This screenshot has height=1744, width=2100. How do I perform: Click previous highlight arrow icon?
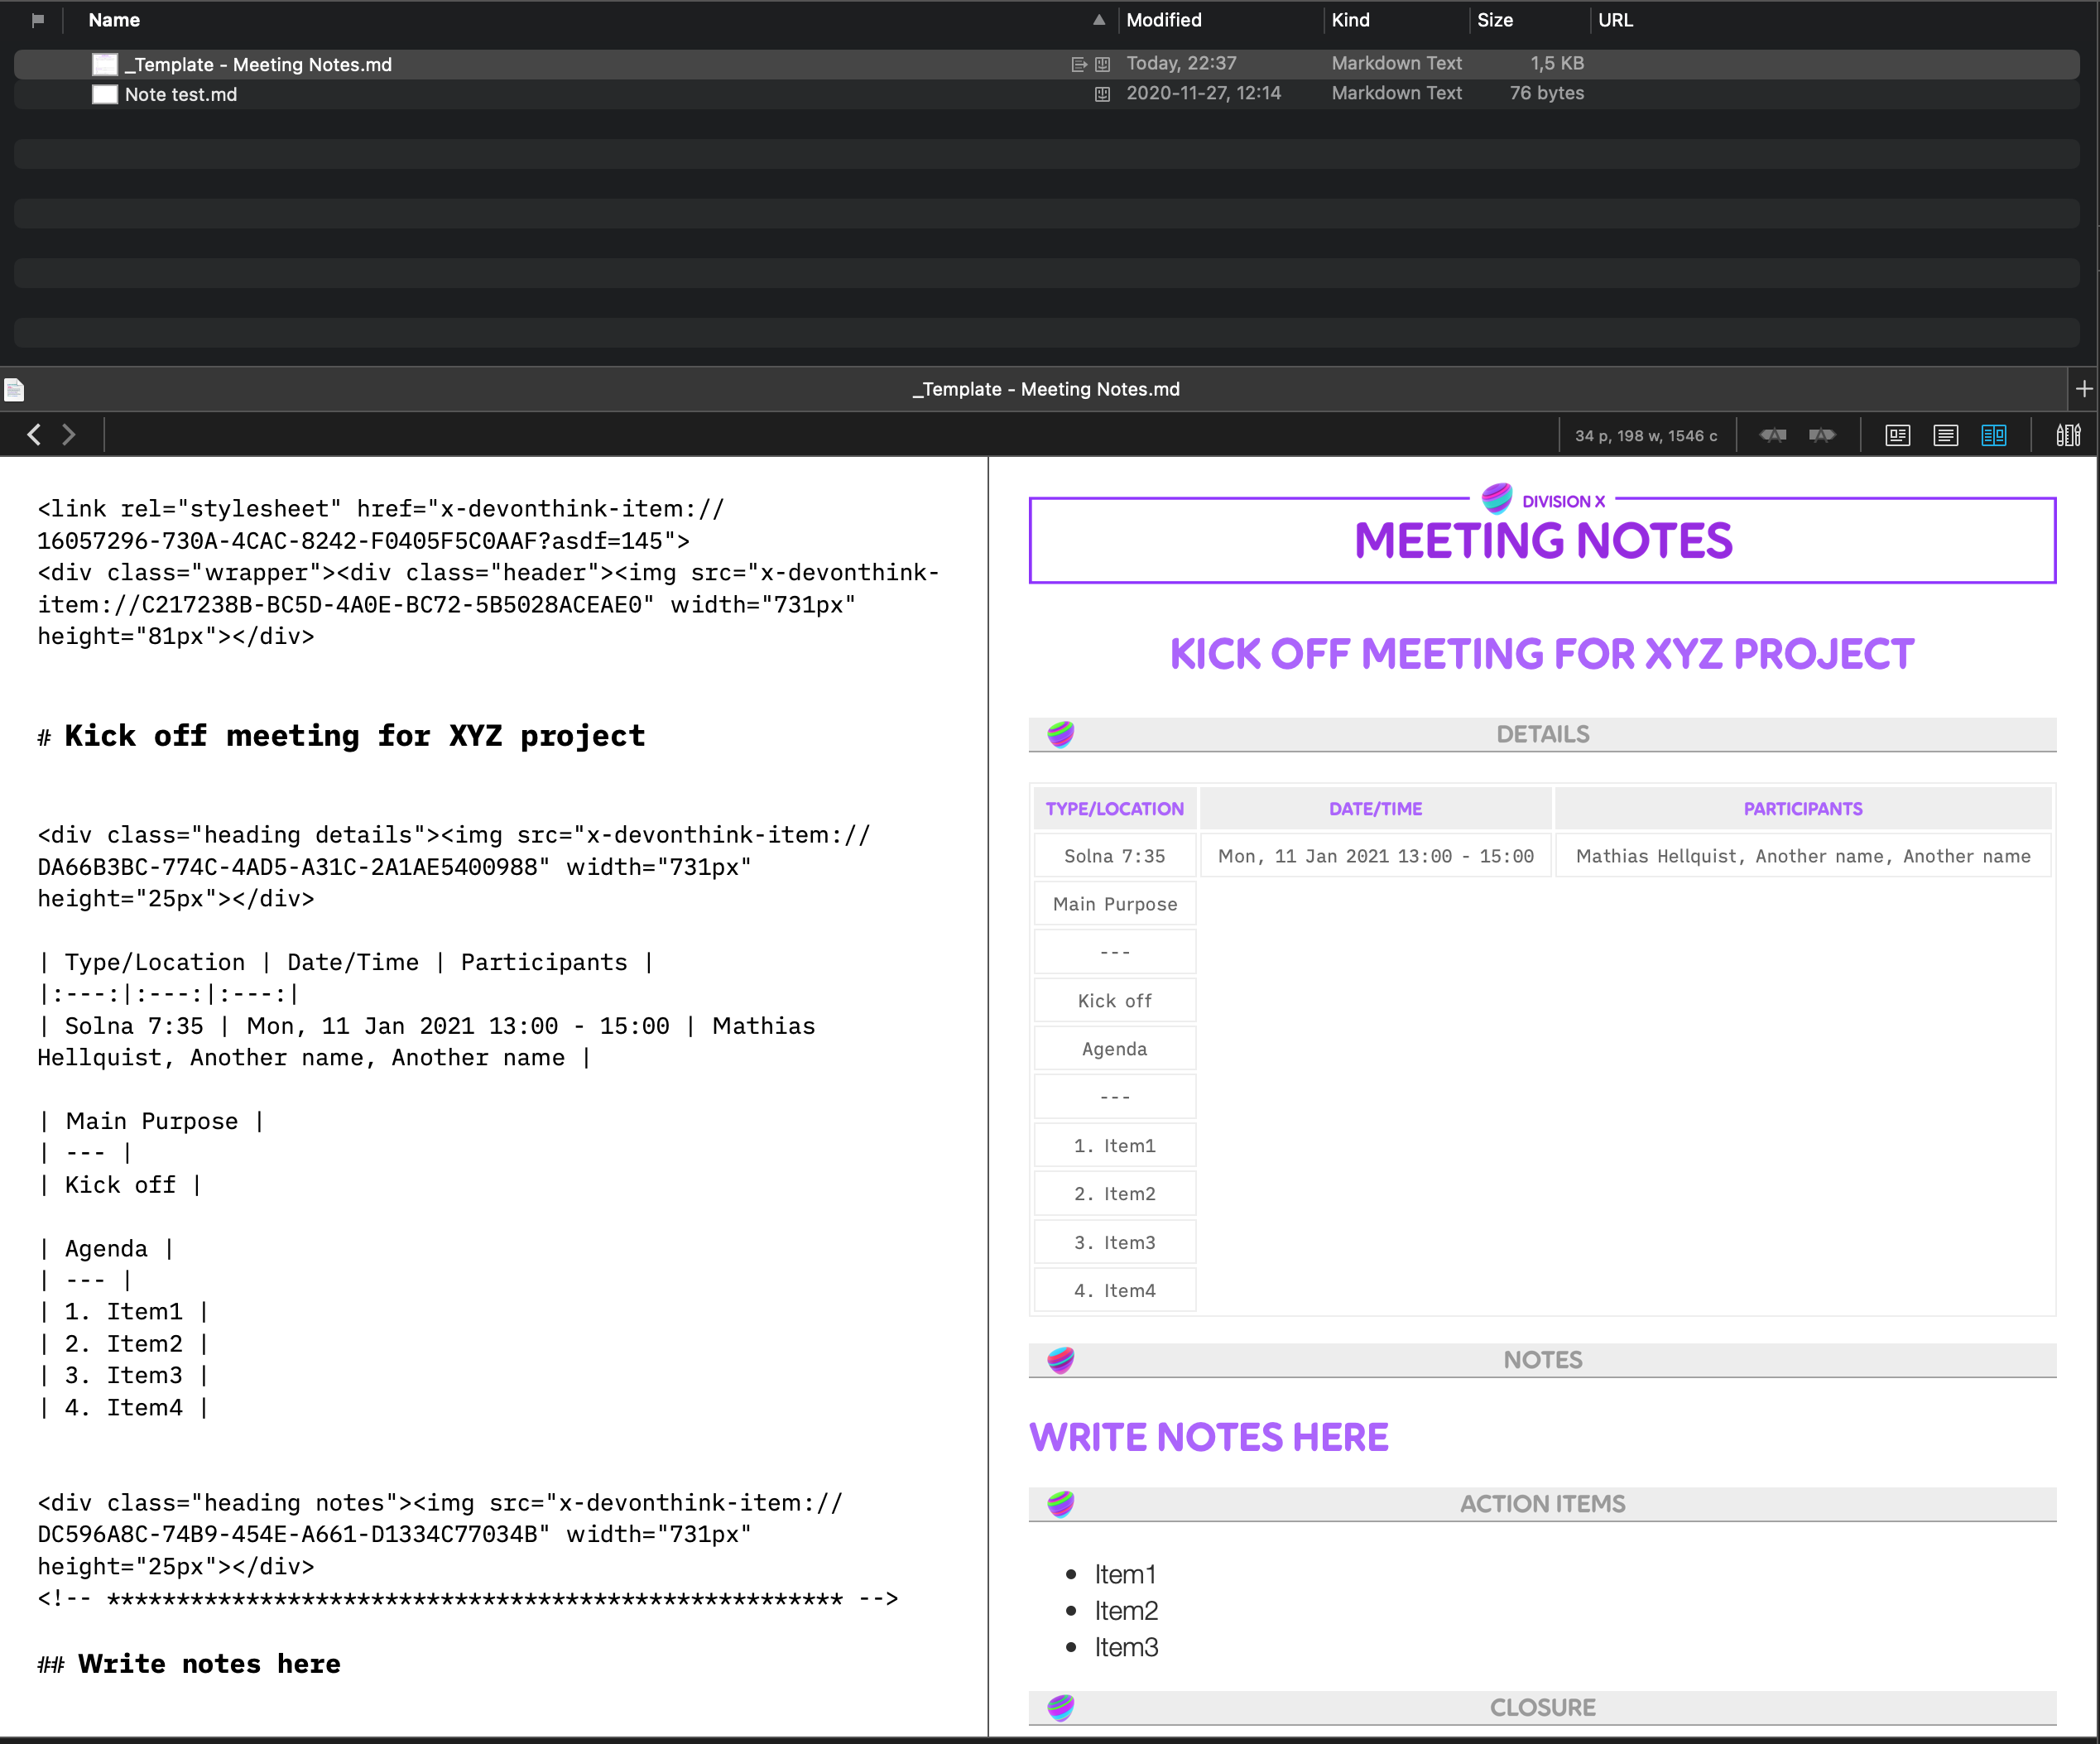(x=1772, y=435)
